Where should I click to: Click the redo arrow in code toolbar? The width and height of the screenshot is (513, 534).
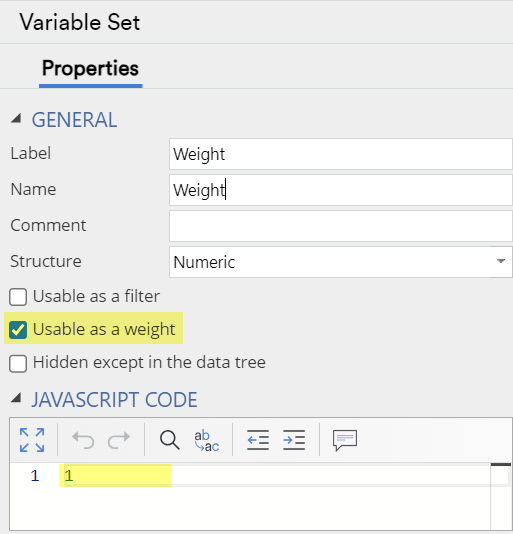point(119,440)
